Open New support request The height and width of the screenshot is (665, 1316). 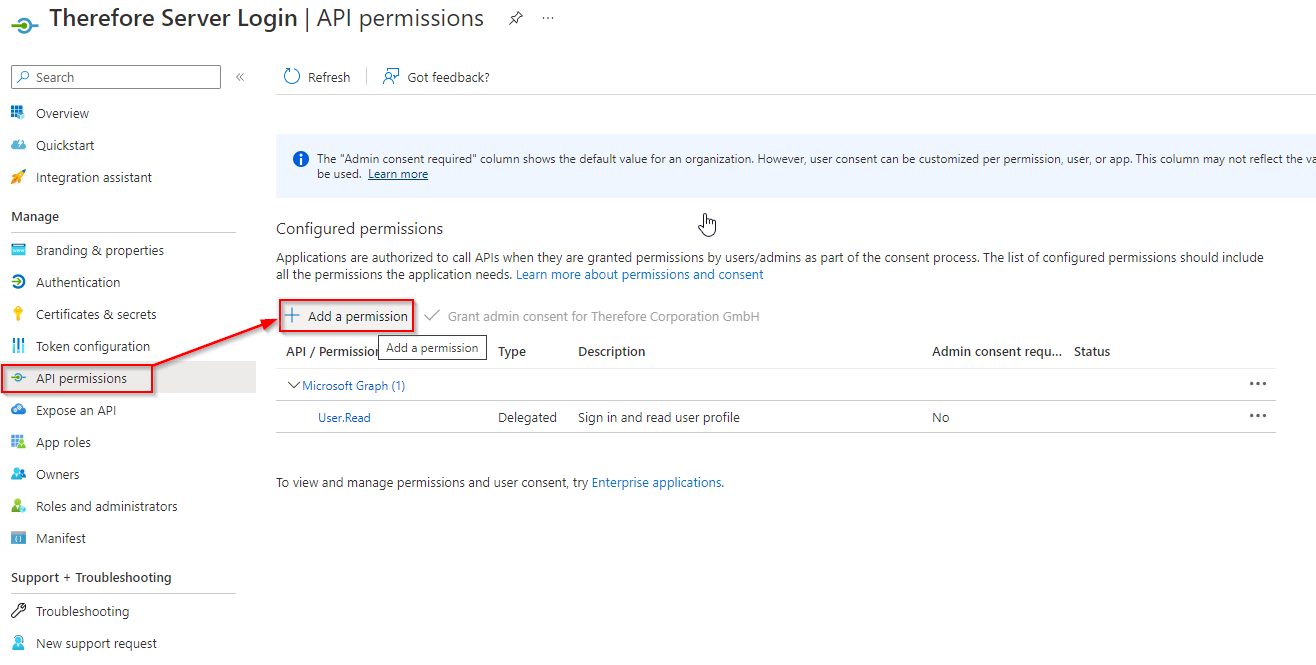[97, 643]
